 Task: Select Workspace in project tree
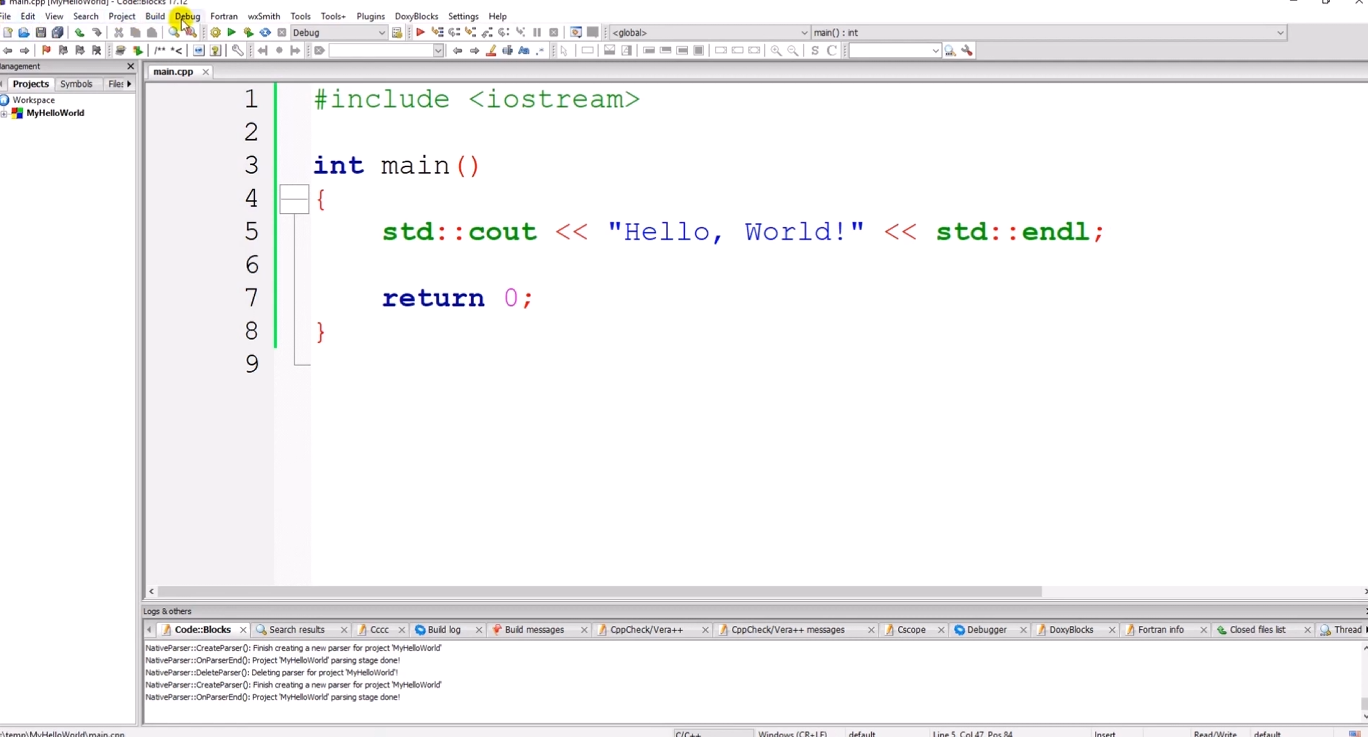point(33,100)
